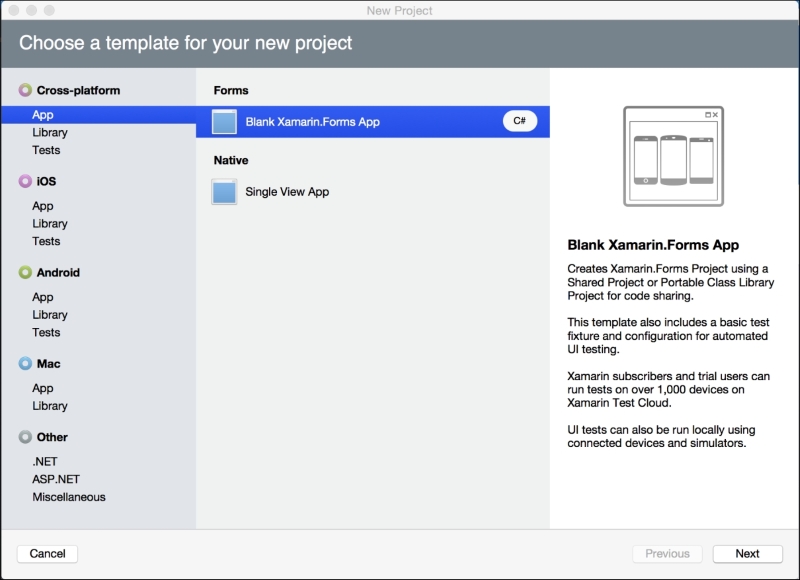Click the Forms section header
This screenshot has width=800, height=580.
[231, 90]
